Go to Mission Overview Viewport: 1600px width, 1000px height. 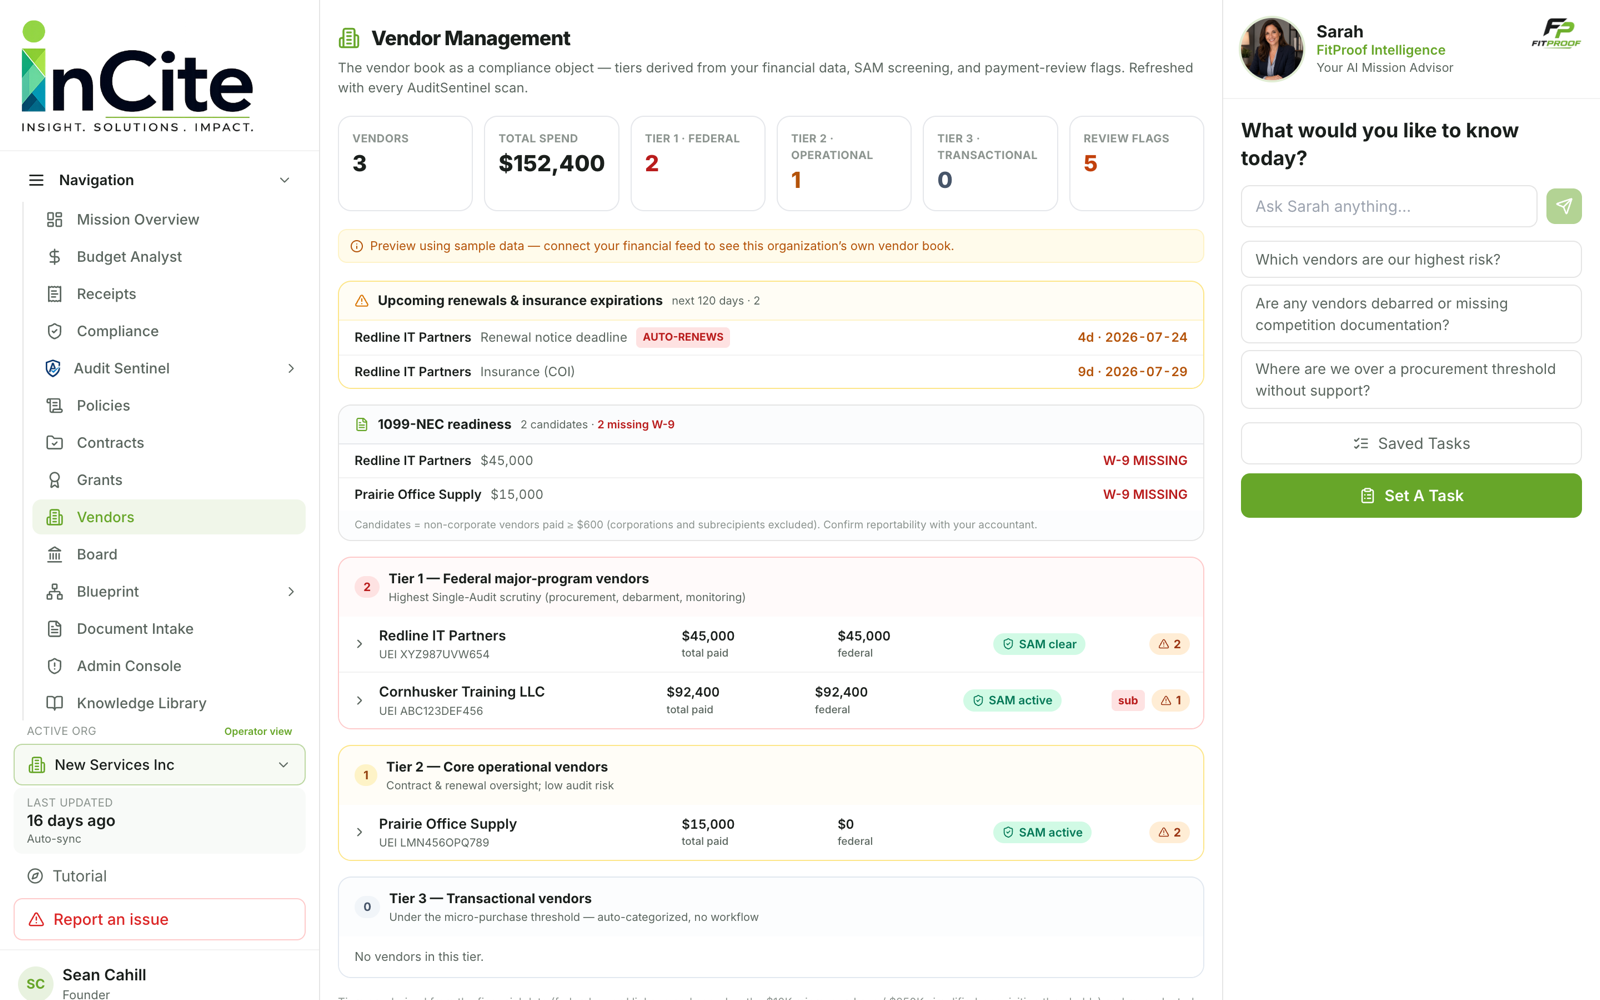(x=169, y=219)
